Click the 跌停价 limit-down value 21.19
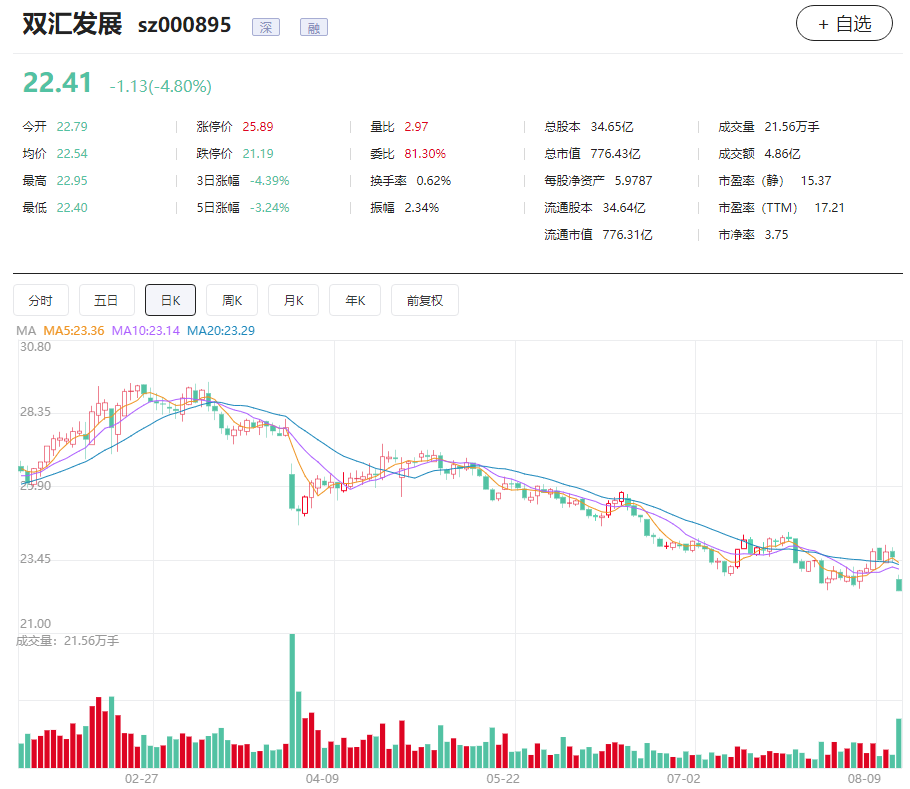 click(258, 154)
